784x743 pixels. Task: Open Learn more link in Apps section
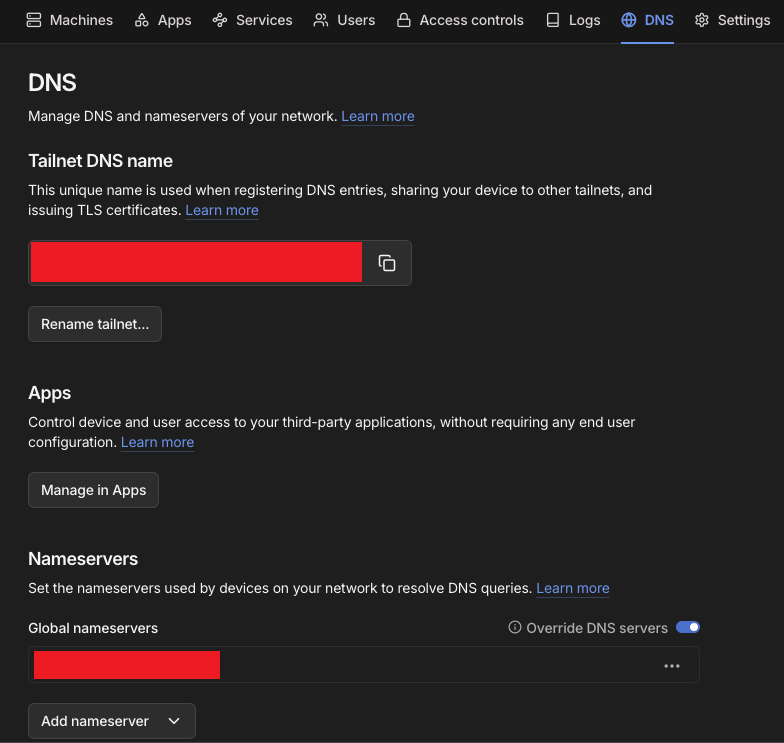tap(157, 442)
